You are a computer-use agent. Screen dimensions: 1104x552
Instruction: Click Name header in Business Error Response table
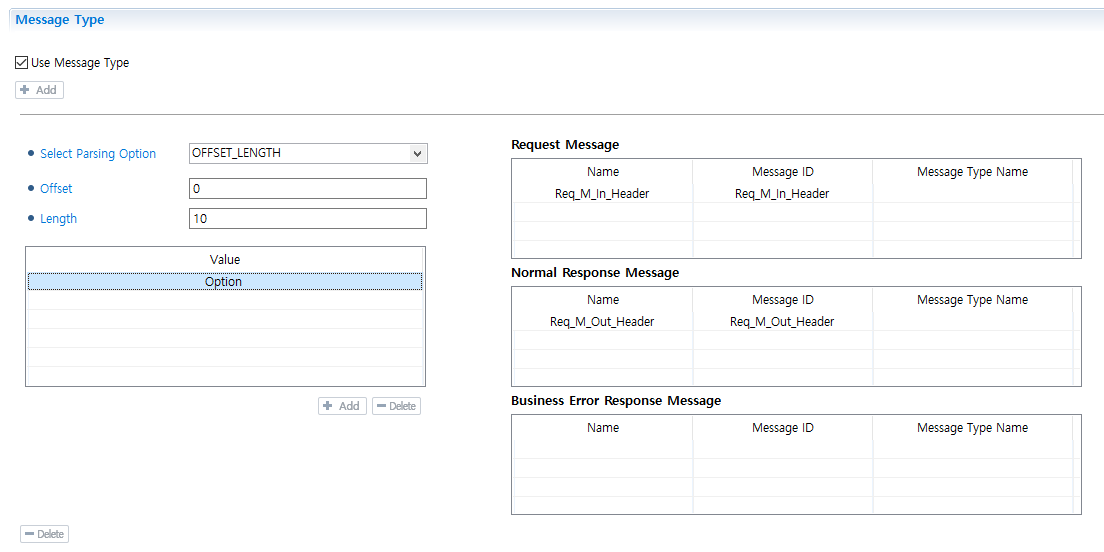(x=603, y=428)
